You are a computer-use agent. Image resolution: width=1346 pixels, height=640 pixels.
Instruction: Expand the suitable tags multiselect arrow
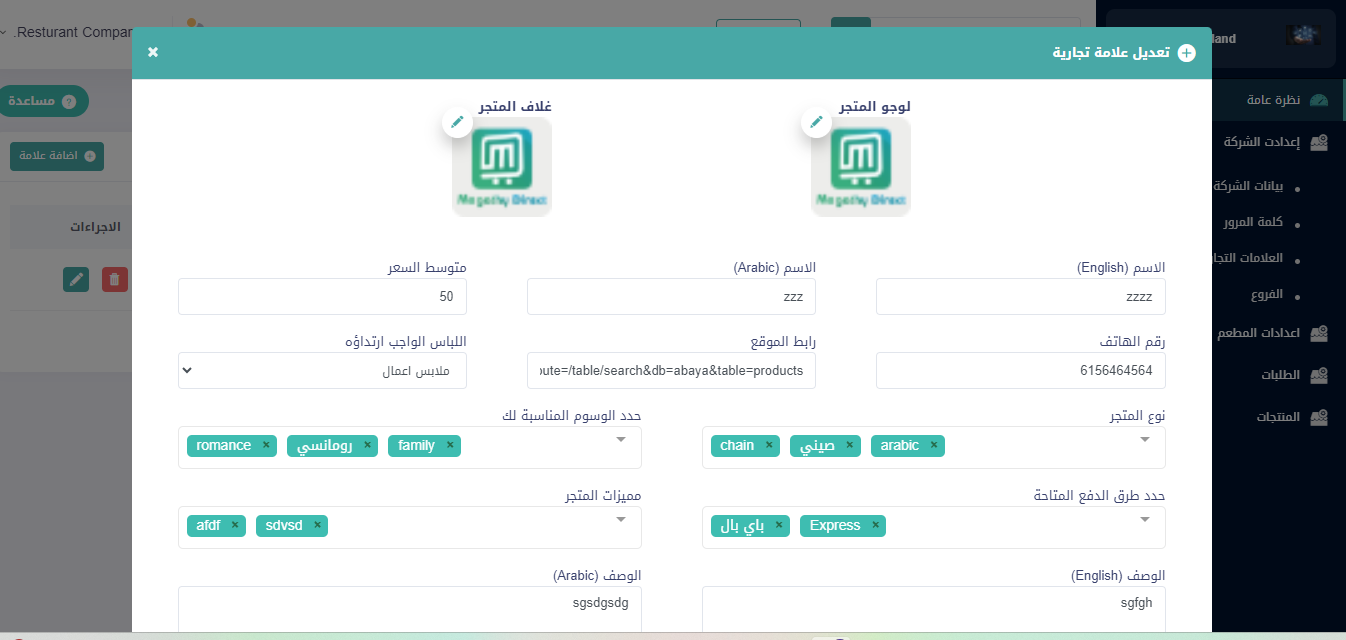point(620,439)
